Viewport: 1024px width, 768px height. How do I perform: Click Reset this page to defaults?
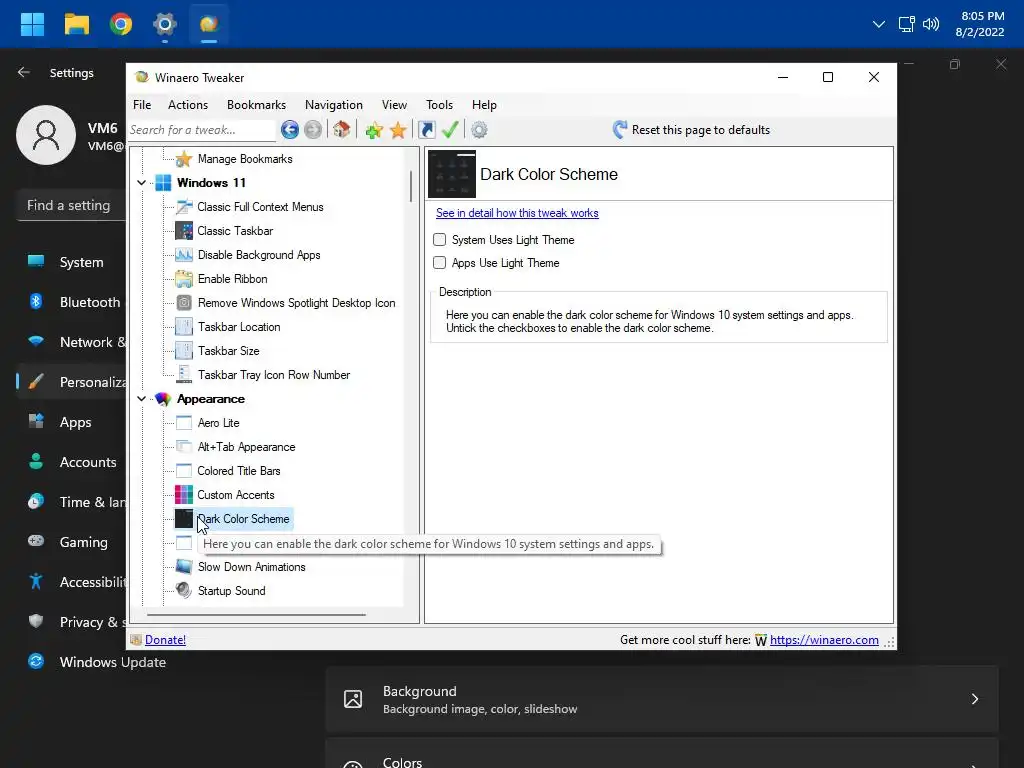tap(692, 130)
